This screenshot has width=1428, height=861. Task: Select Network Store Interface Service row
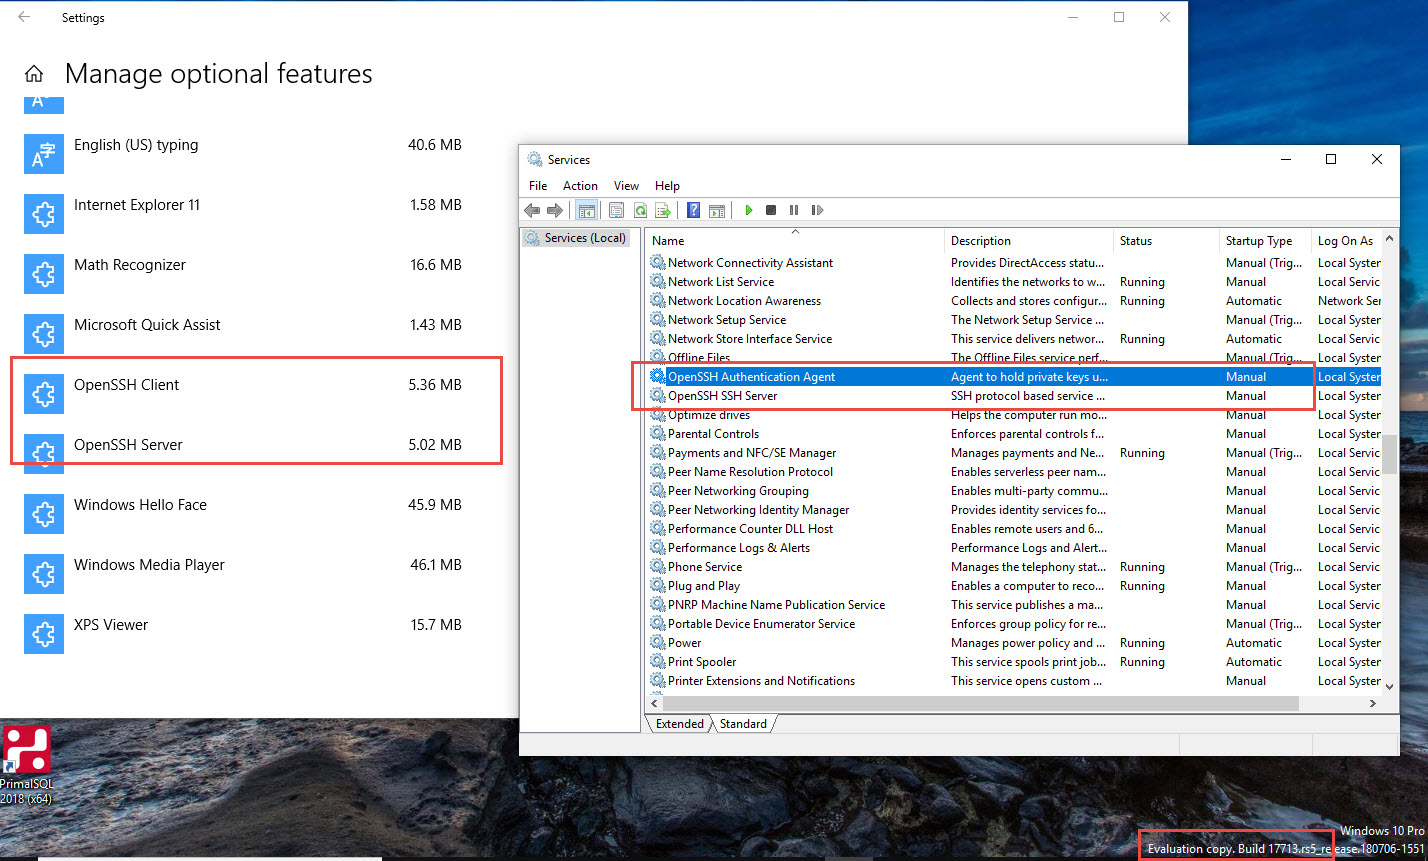coord(1014,339)
